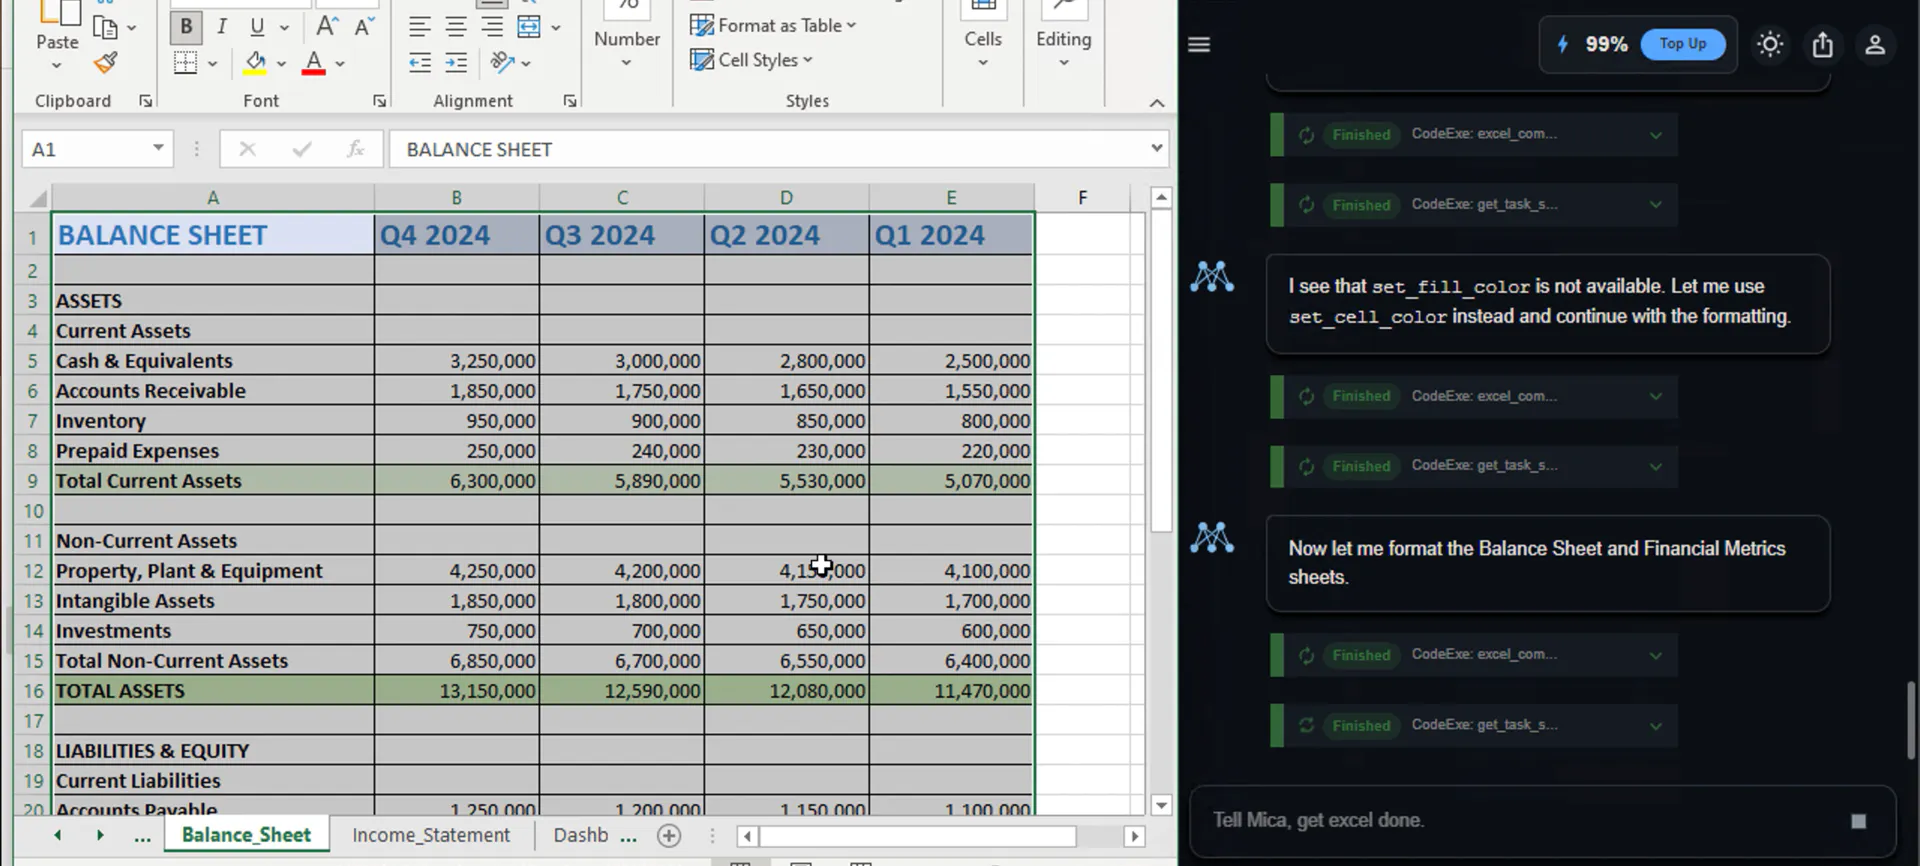Click the Top Up button
The width and height of the screenshot is (1920, 866).
coord(1683,44)
